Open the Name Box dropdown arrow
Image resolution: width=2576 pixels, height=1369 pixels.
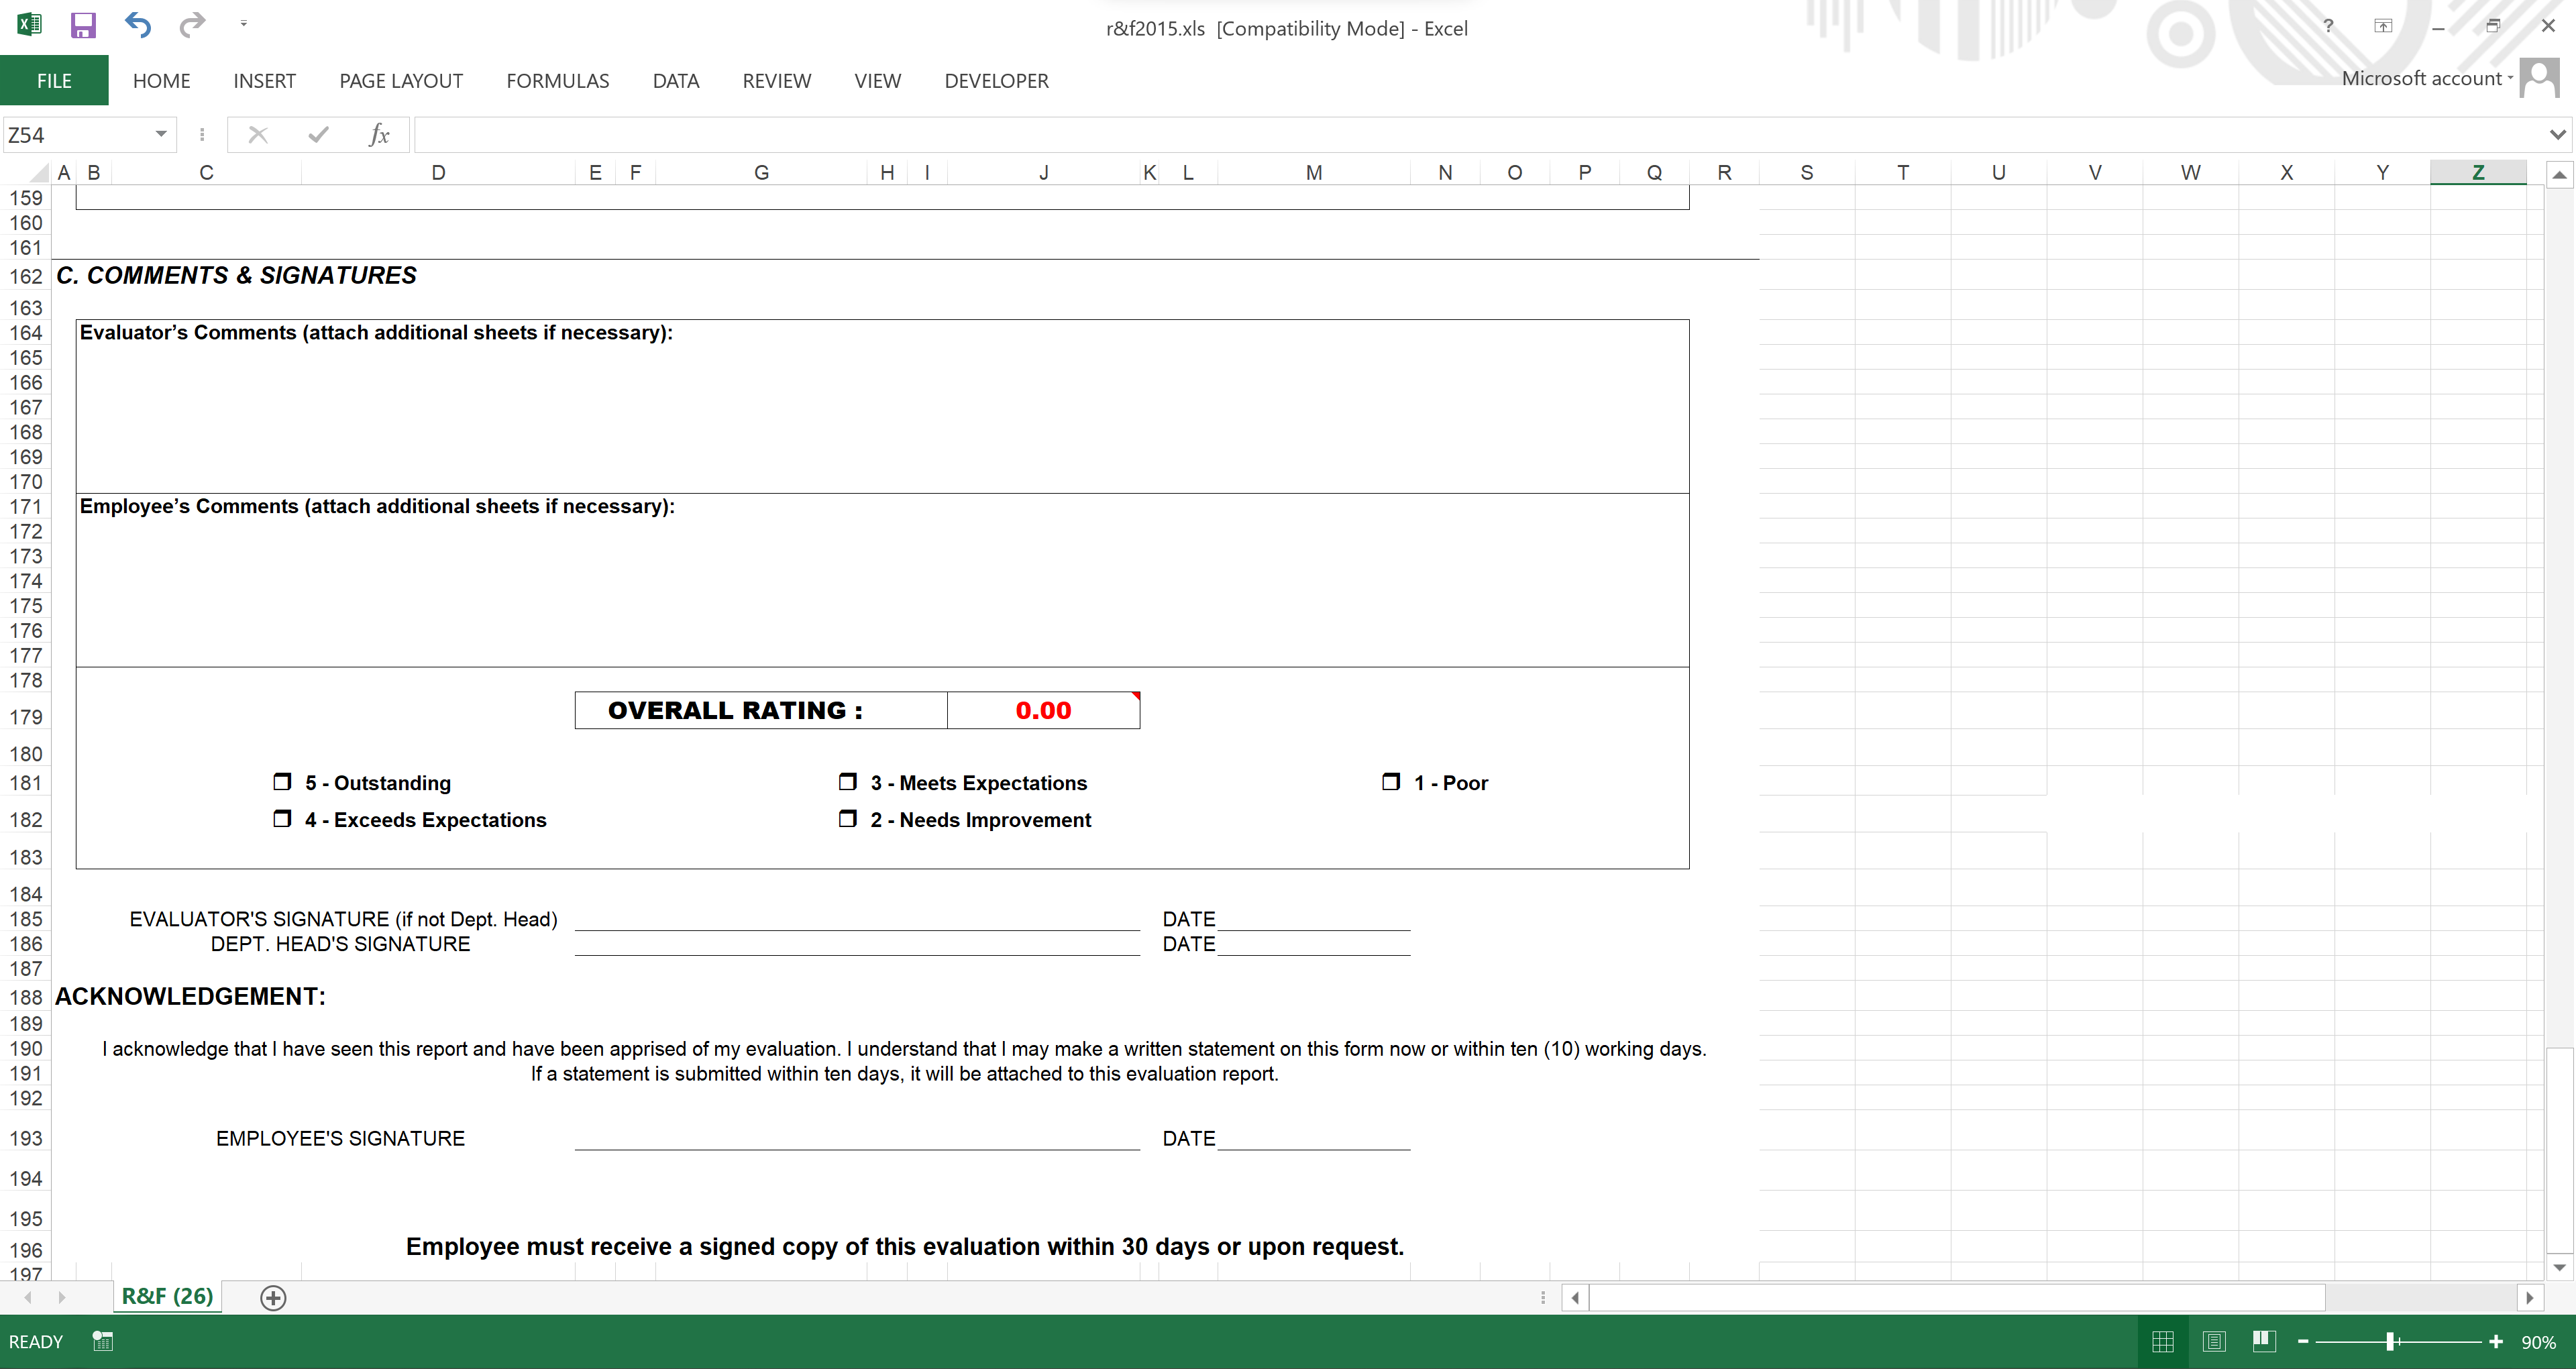[x=161, y=134]
